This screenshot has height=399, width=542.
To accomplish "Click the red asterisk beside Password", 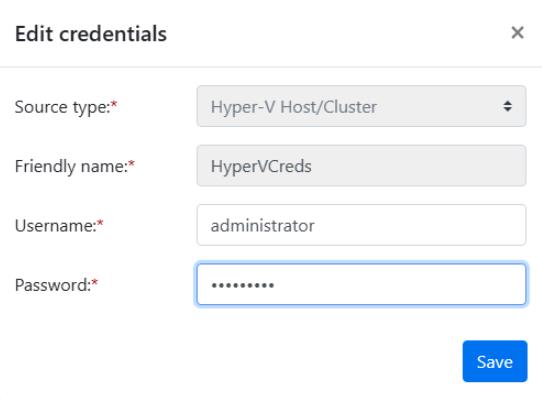I will tap(95, 282).
